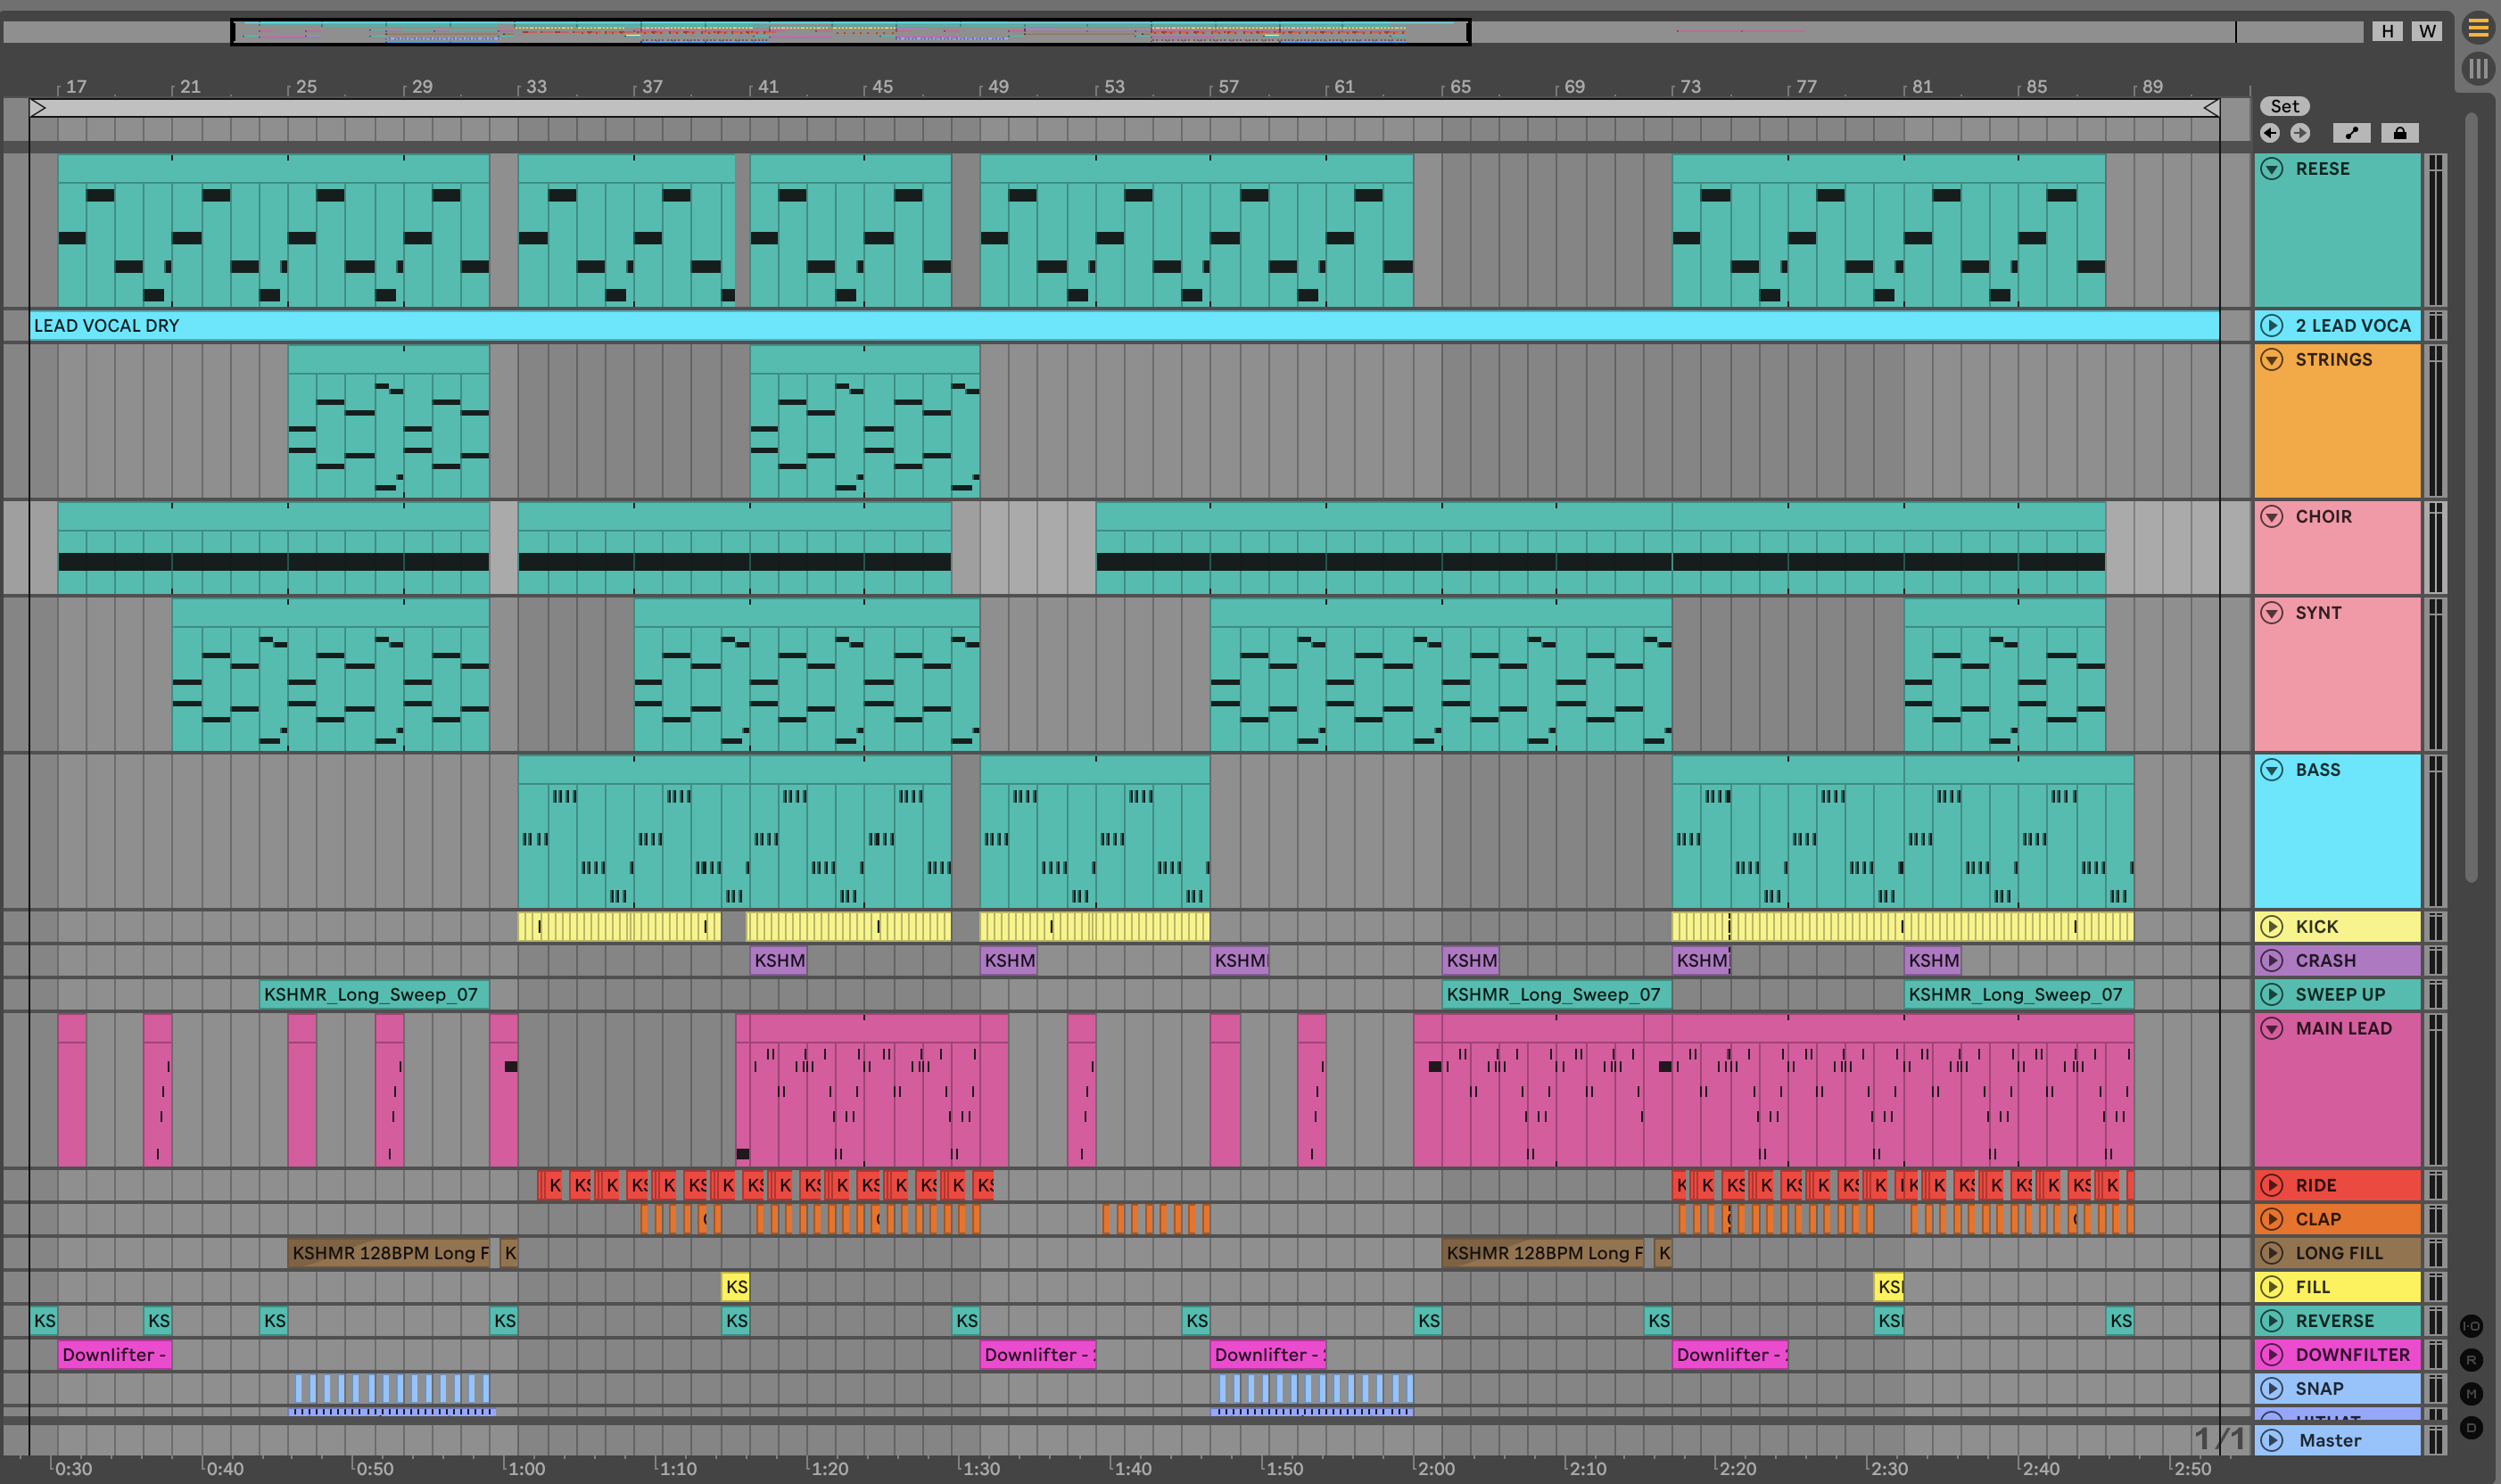2501x1484 pixels.
Task: Fold the STRINGS track
Action: (2272, 360)
